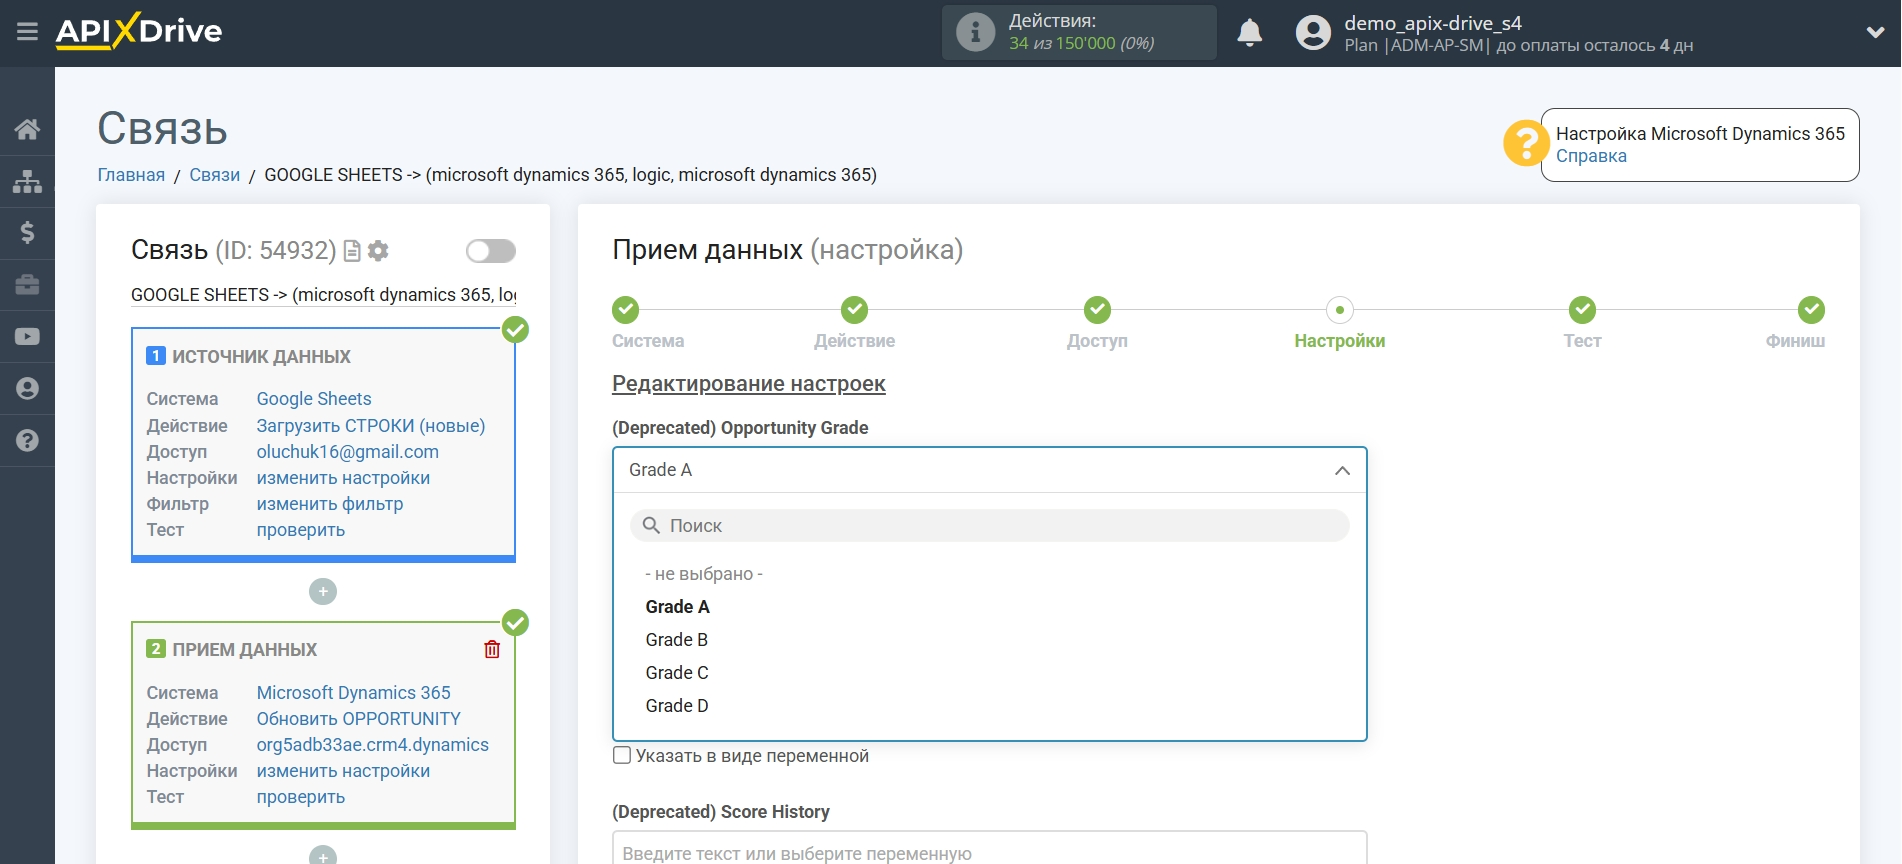The width and height of the screenshot is (1902, 864).
Task: Click the demo_apix-drive_s4 username
Action: [x=1433, y=23]
